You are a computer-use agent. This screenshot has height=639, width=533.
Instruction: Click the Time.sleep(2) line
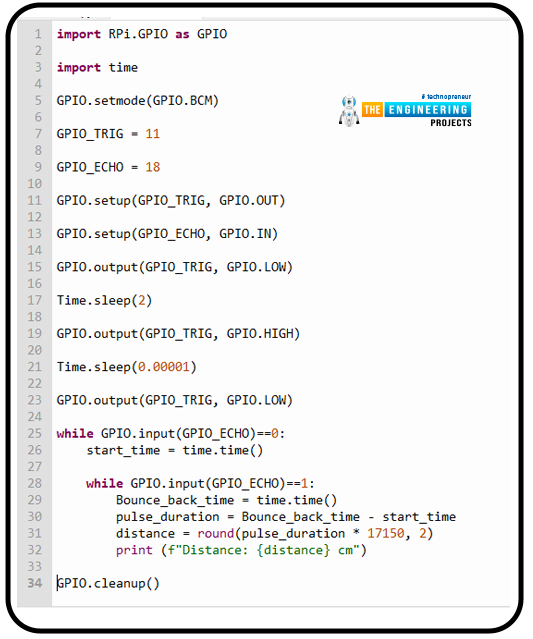[104, 301]
